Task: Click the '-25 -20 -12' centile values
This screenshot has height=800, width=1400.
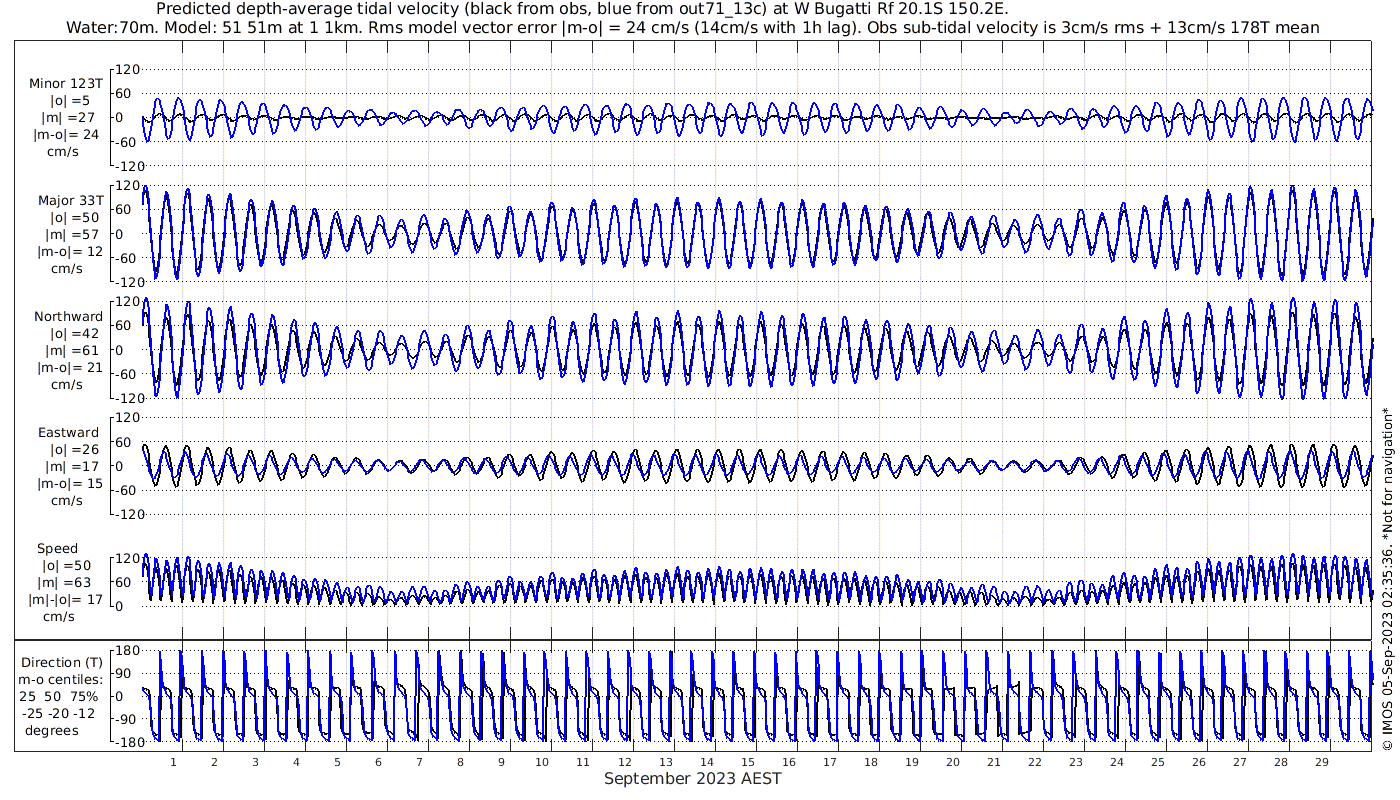Action: coord(61,713)
